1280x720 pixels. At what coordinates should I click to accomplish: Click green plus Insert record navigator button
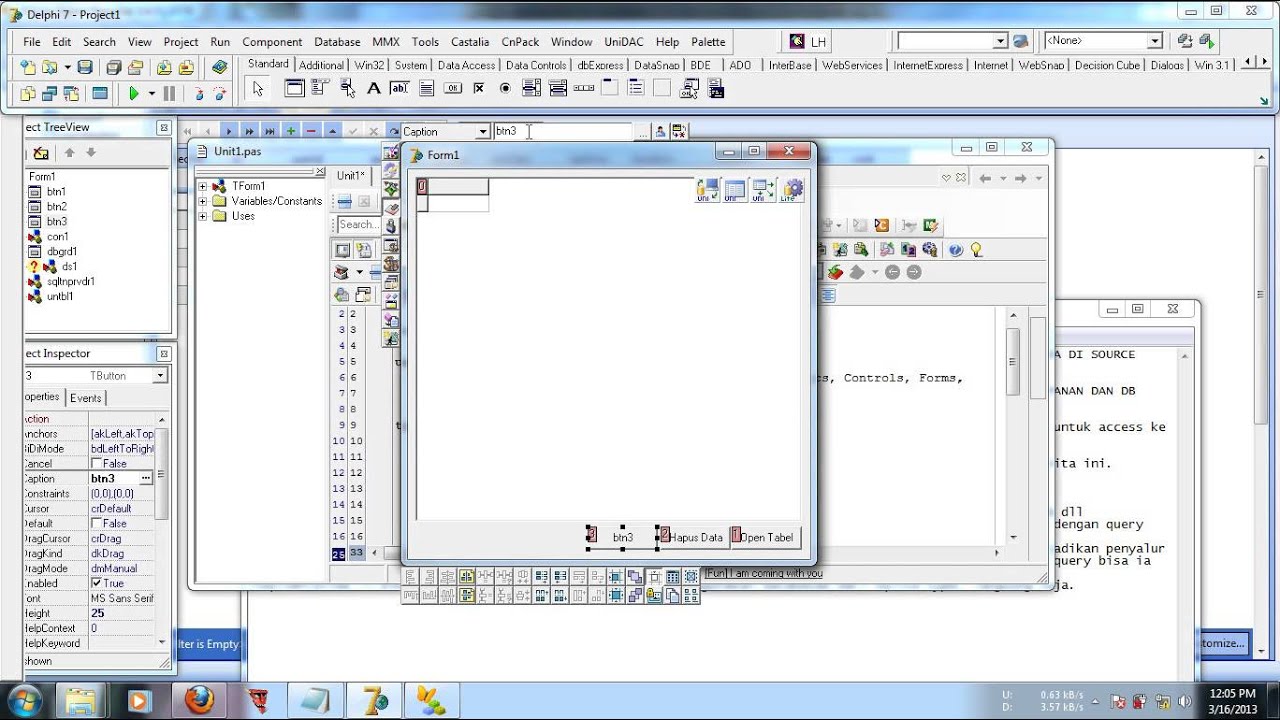[290, 131]
